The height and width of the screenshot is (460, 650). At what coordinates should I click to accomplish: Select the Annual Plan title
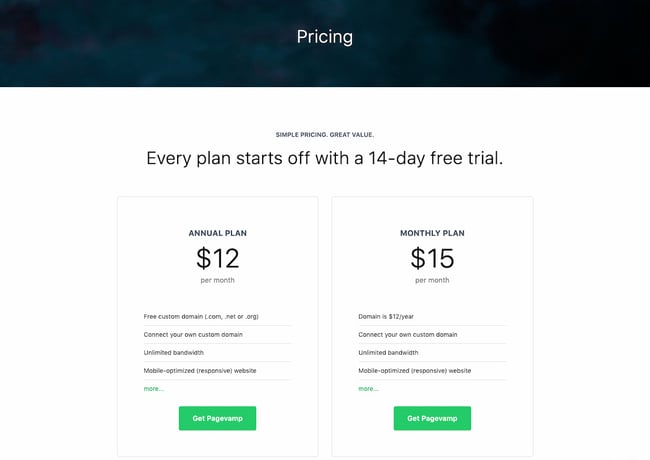[x=217, y=233]
